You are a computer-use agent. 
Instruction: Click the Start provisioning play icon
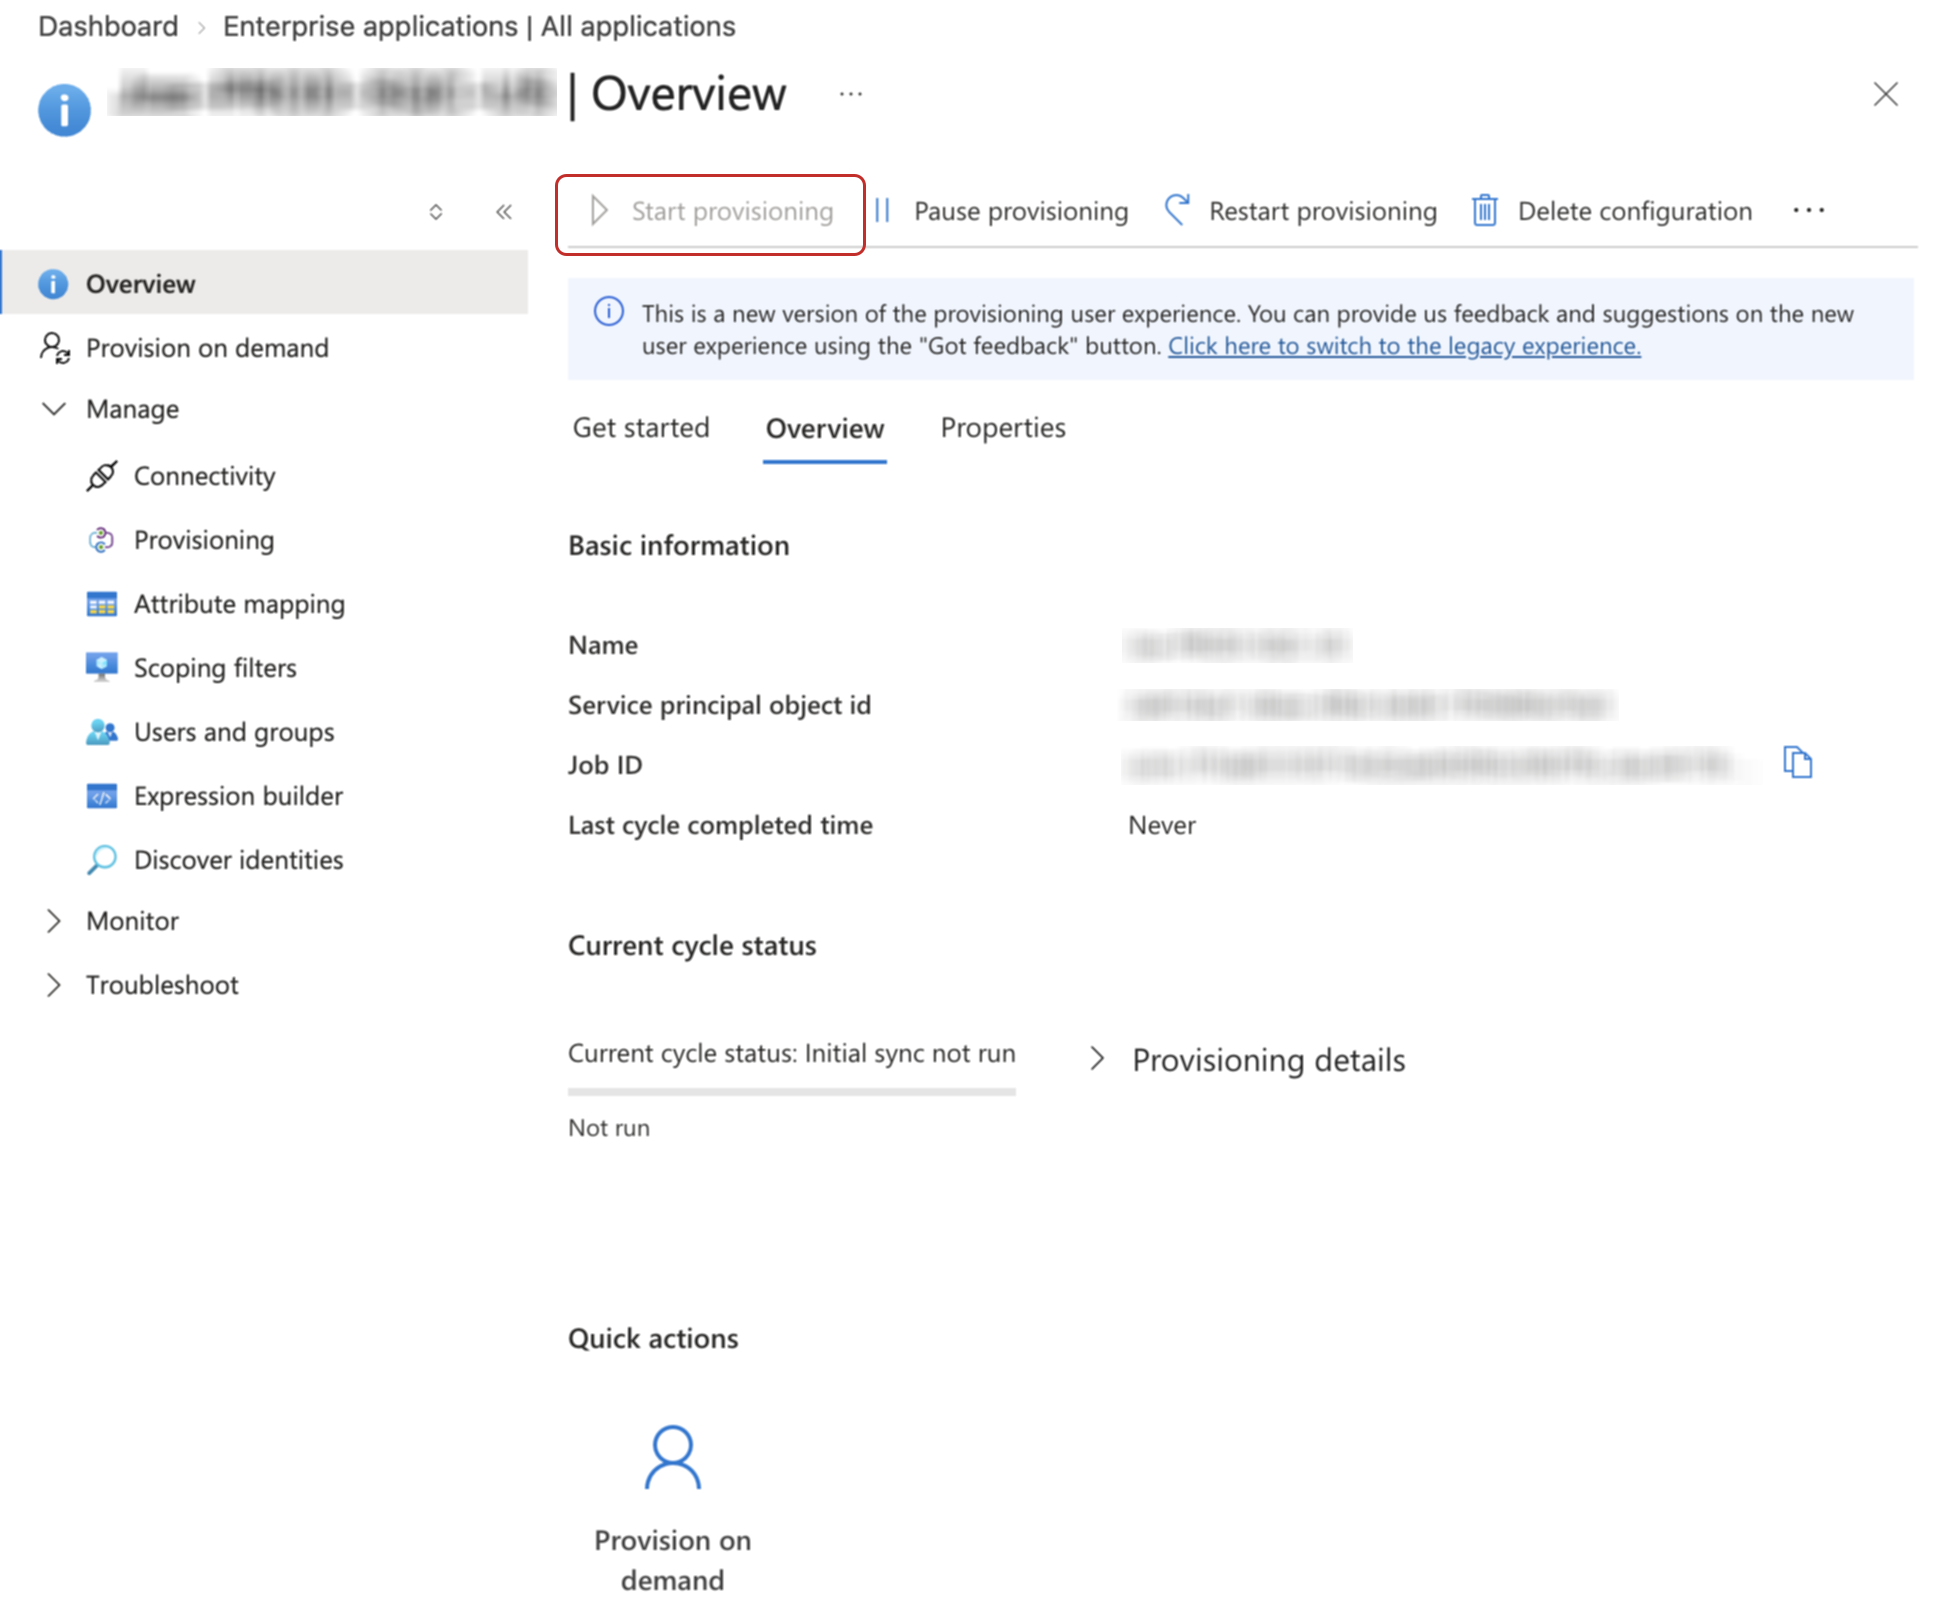[599, 211]
